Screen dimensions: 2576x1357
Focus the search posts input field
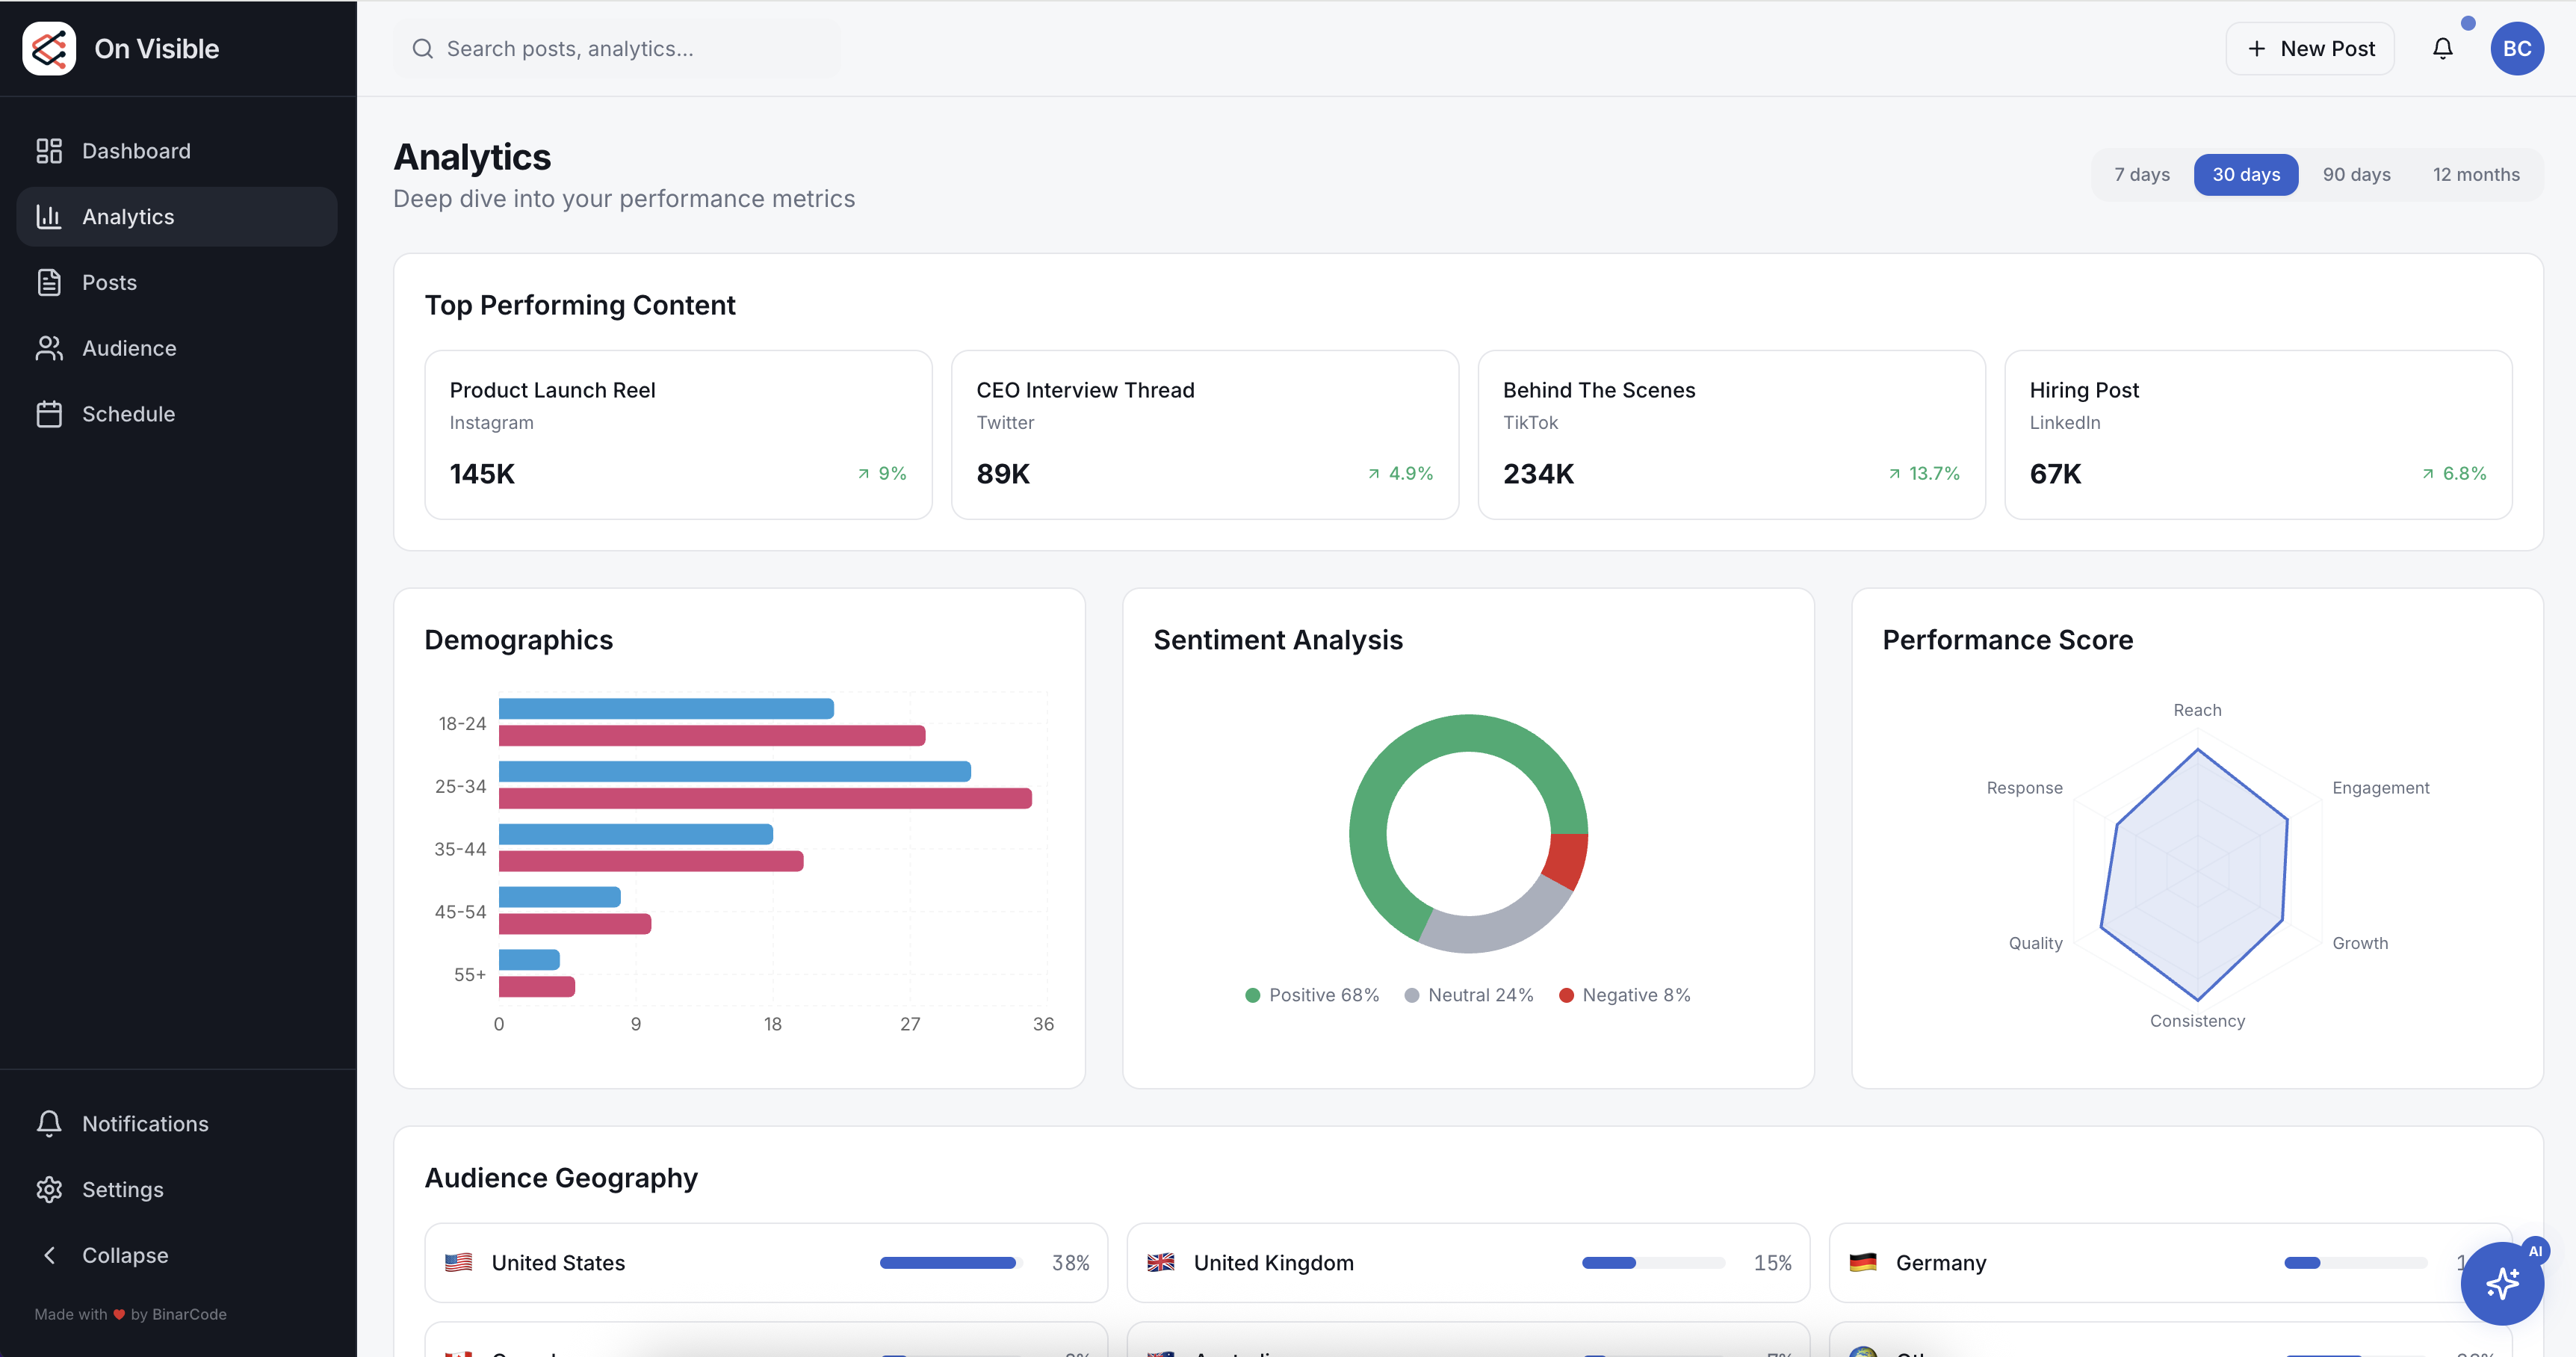click(617, 48)
